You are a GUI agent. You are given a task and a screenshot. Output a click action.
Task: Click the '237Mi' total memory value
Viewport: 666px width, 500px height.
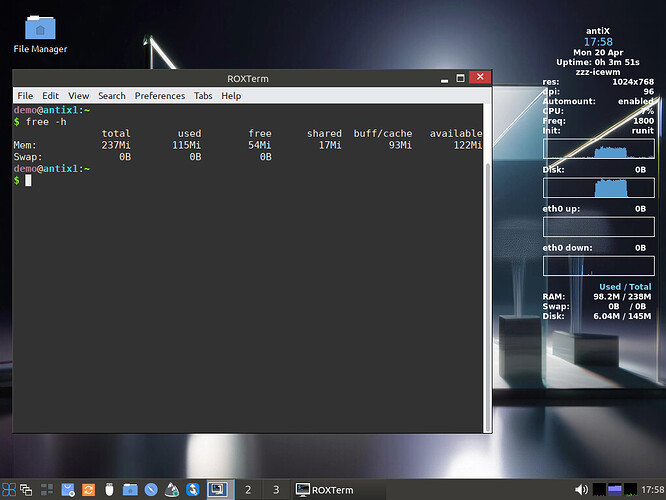pos(116,145)
